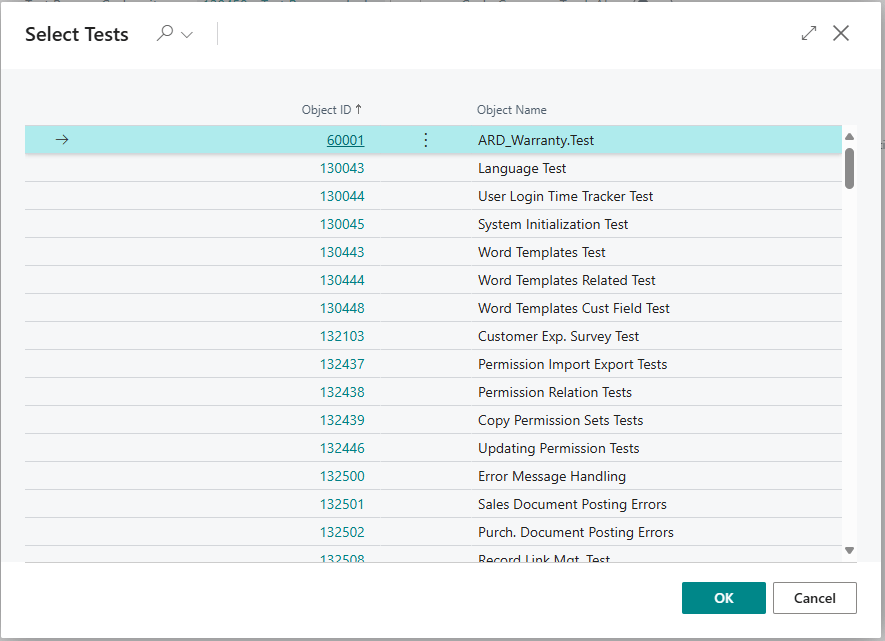Select the Language Test row

tap(522, 169)
